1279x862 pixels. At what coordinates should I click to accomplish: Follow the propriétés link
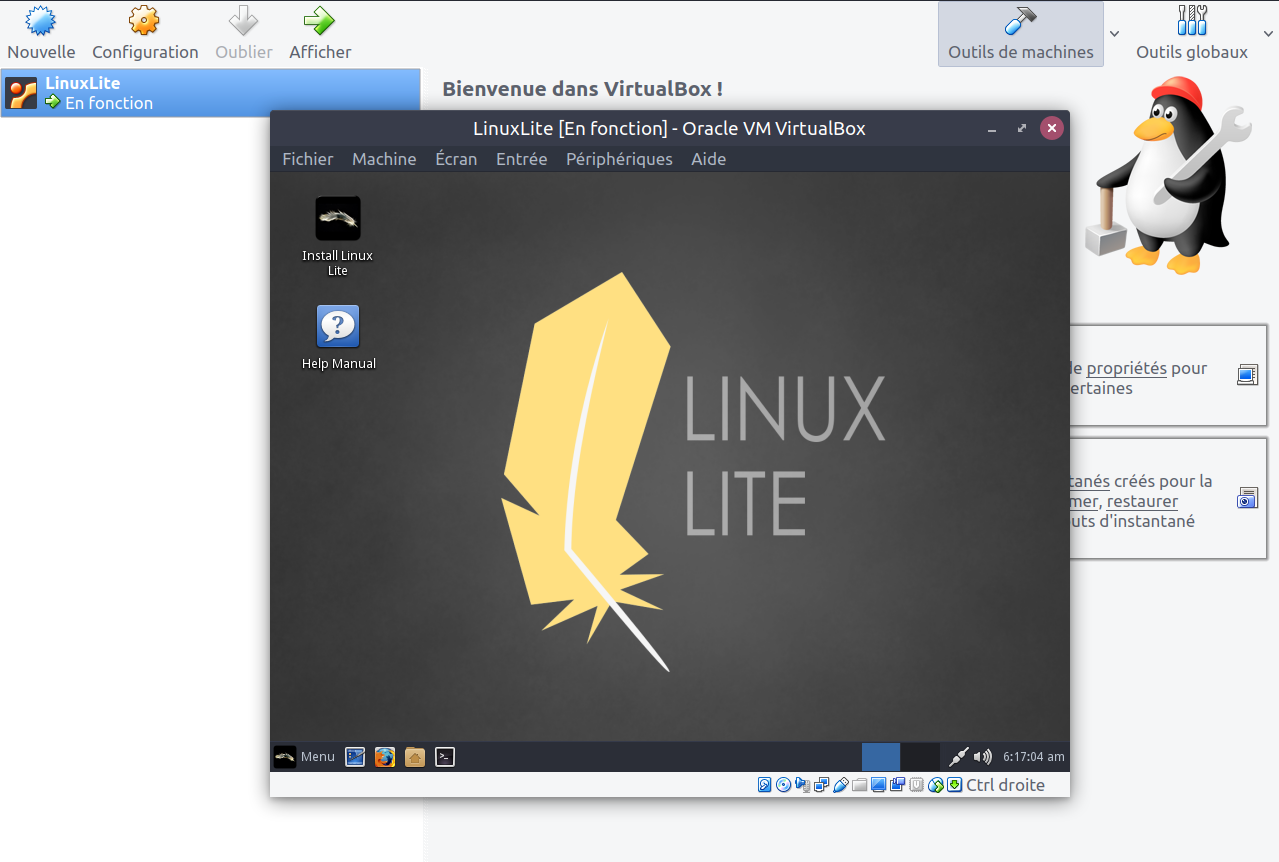click(1126, 369)
